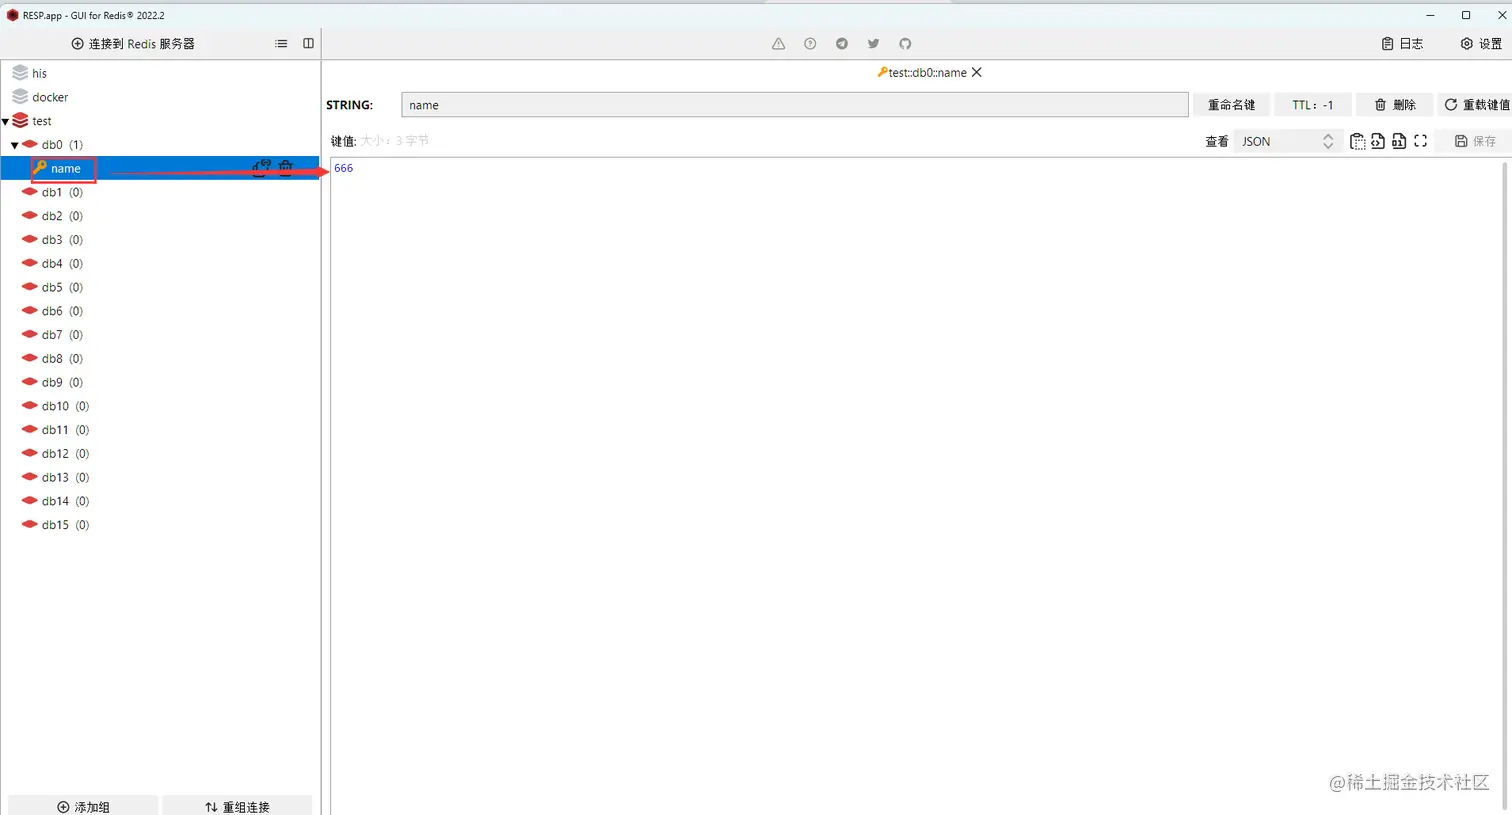Image resolution: width=1512 pixels, height=815 pixels.
Task: Click TTL: -1 button
Action: (x=1313, y=105)
